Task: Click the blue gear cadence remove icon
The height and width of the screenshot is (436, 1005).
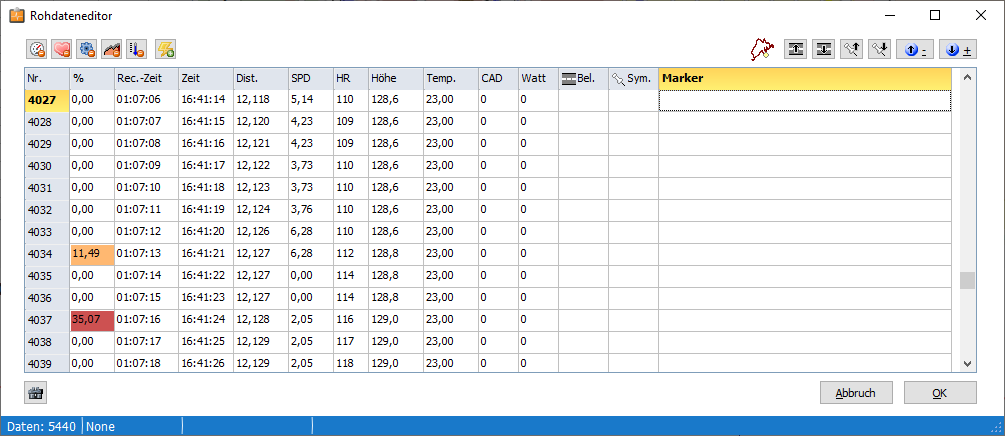Action: tap(87, 48)
